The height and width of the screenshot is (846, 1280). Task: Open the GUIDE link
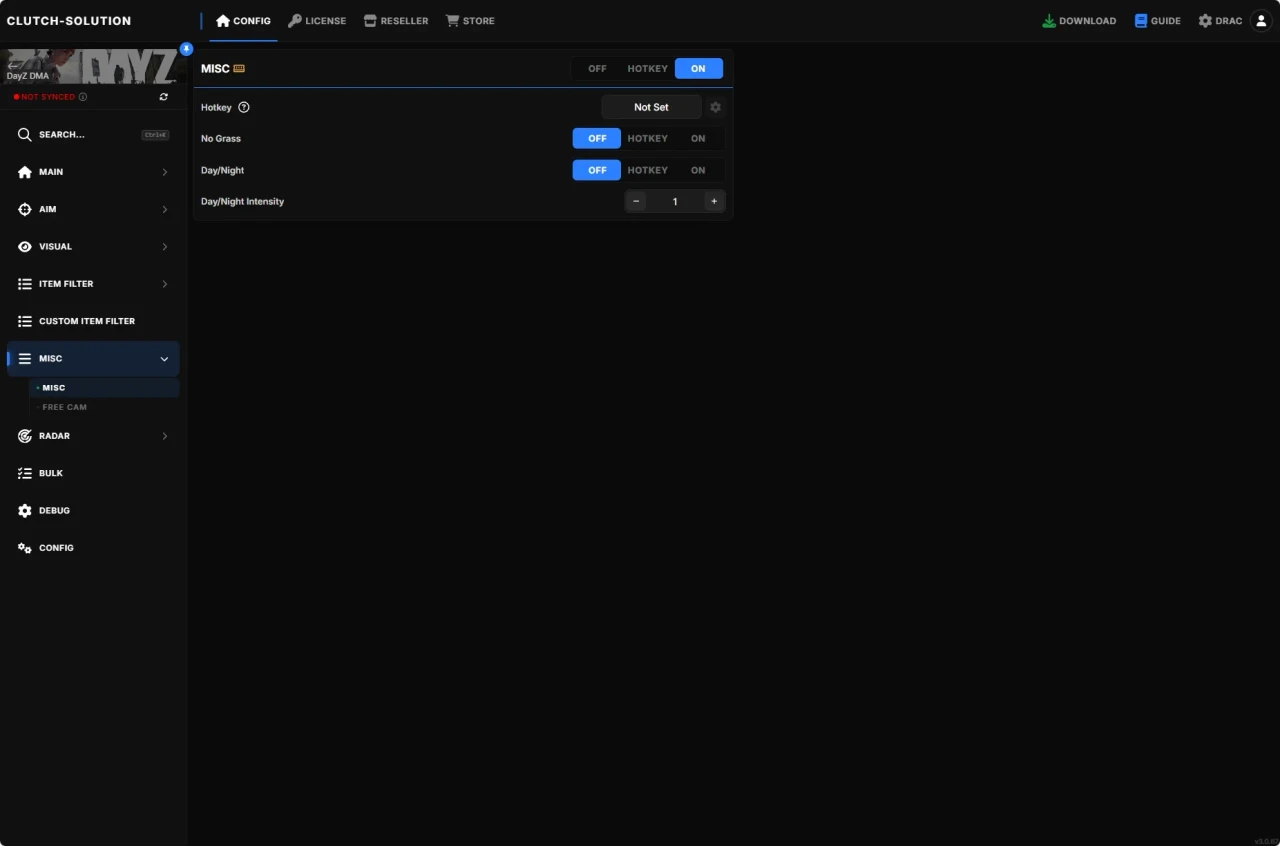pos(1157,21)
